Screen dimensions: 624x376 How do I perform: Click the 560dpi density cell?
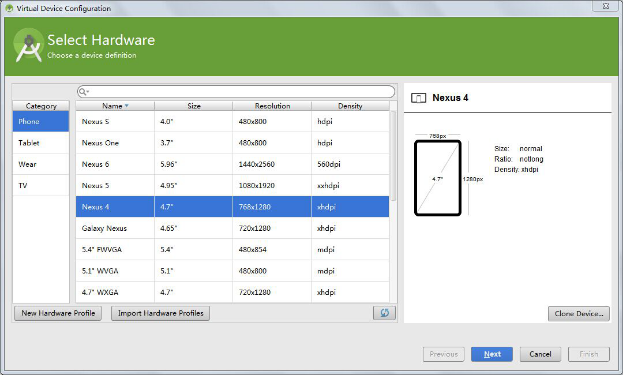coord(350,164)
